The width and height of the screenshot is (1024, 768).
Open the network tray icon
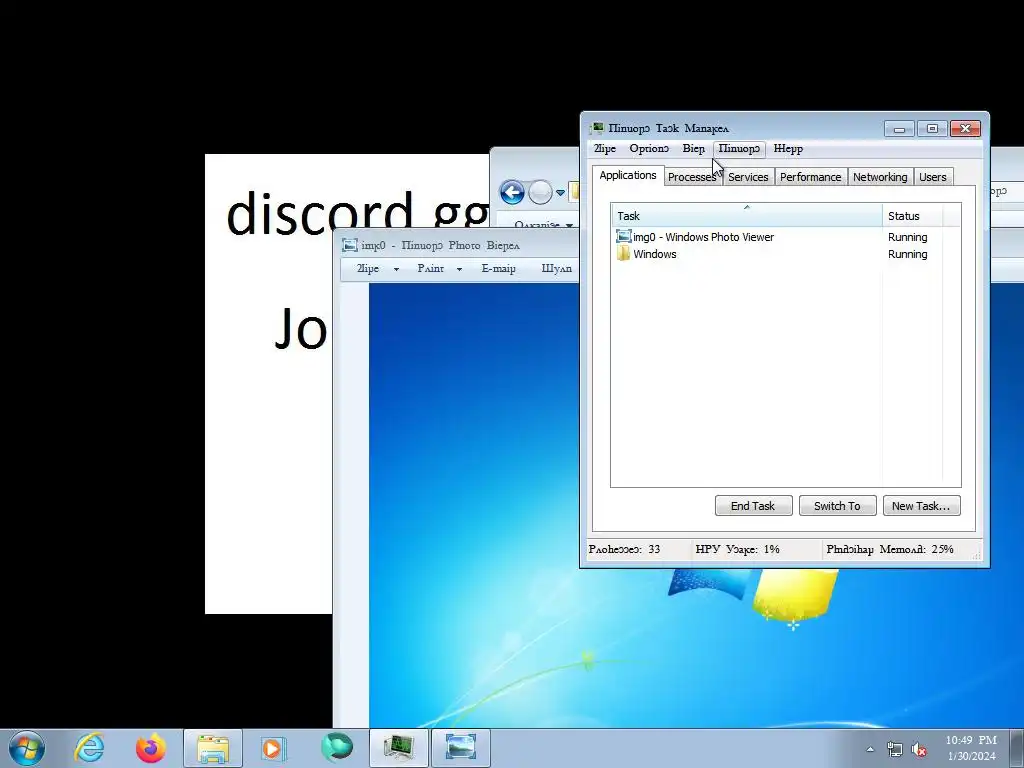point(894,750)
